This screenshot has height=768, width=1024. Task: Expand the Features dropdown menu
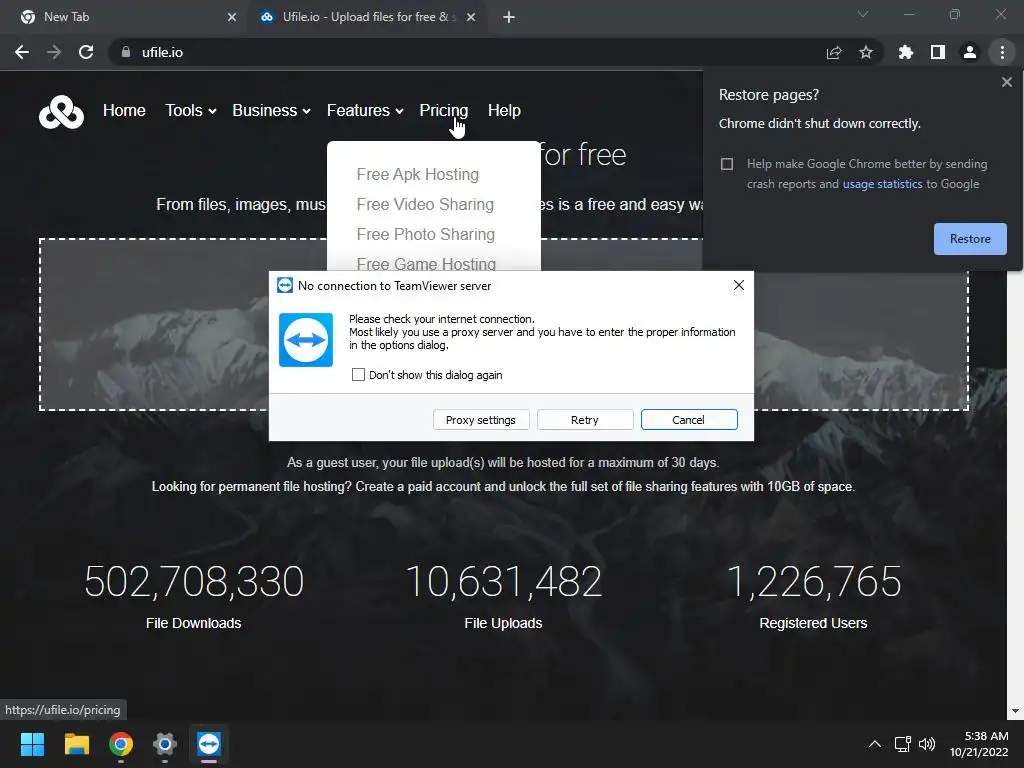click(x=365, y=110)
